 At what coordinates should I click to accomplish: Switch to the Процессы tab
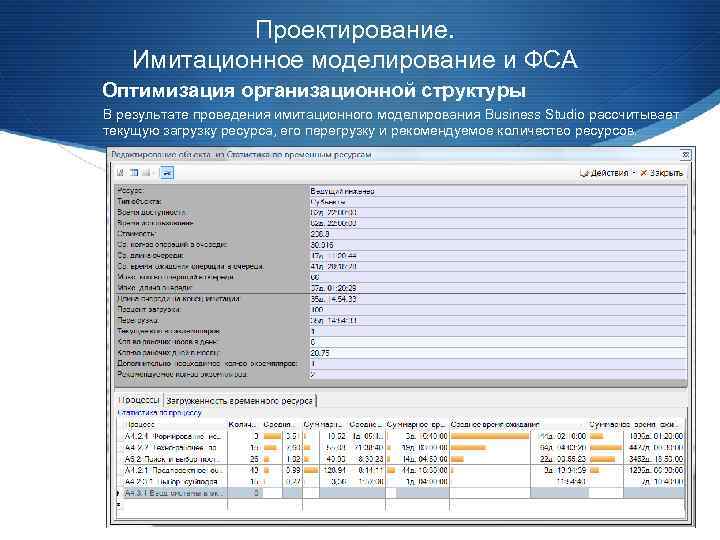(x=141, y=400)
